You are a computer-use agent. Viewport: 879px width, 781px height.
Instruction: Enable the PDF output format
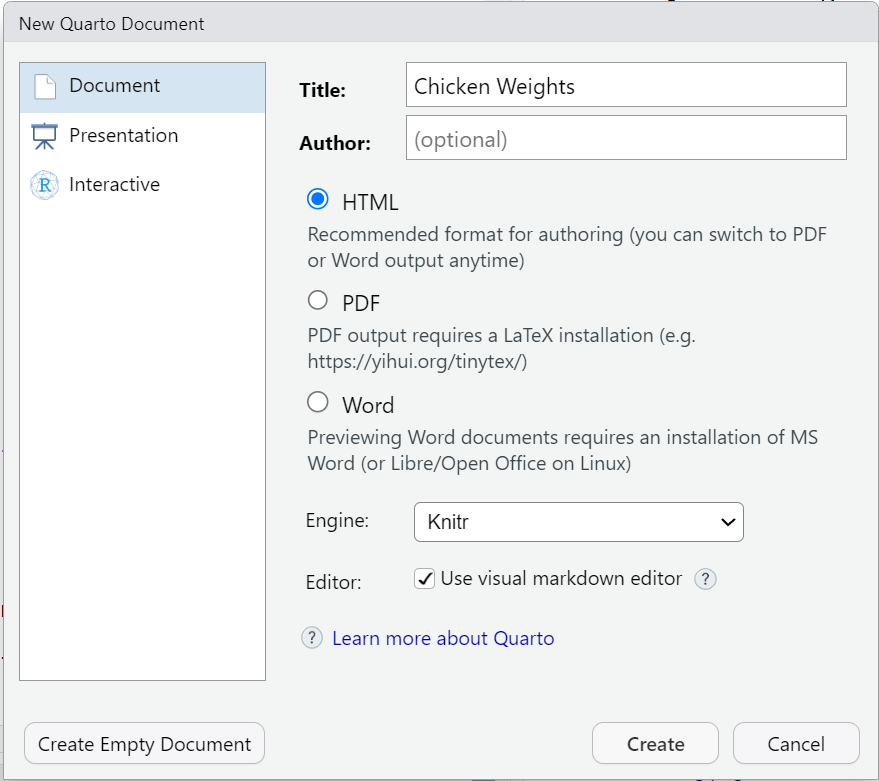pyautogui.click(x=317, y=300)
